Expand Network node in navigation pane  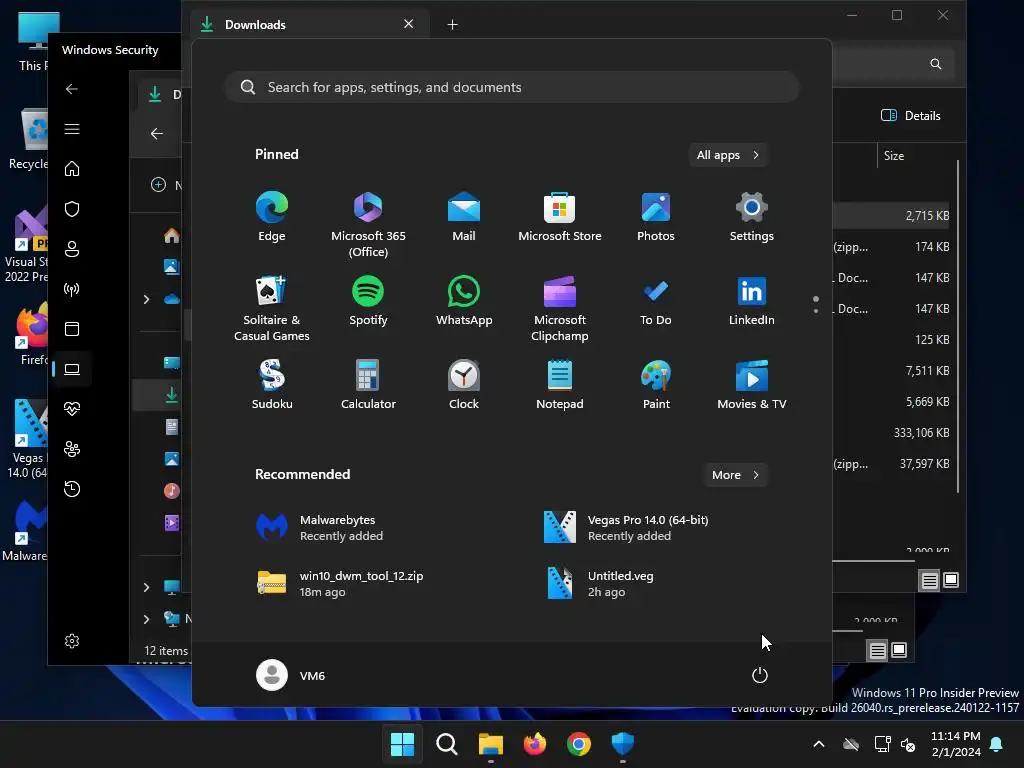[x=146, y=618]
